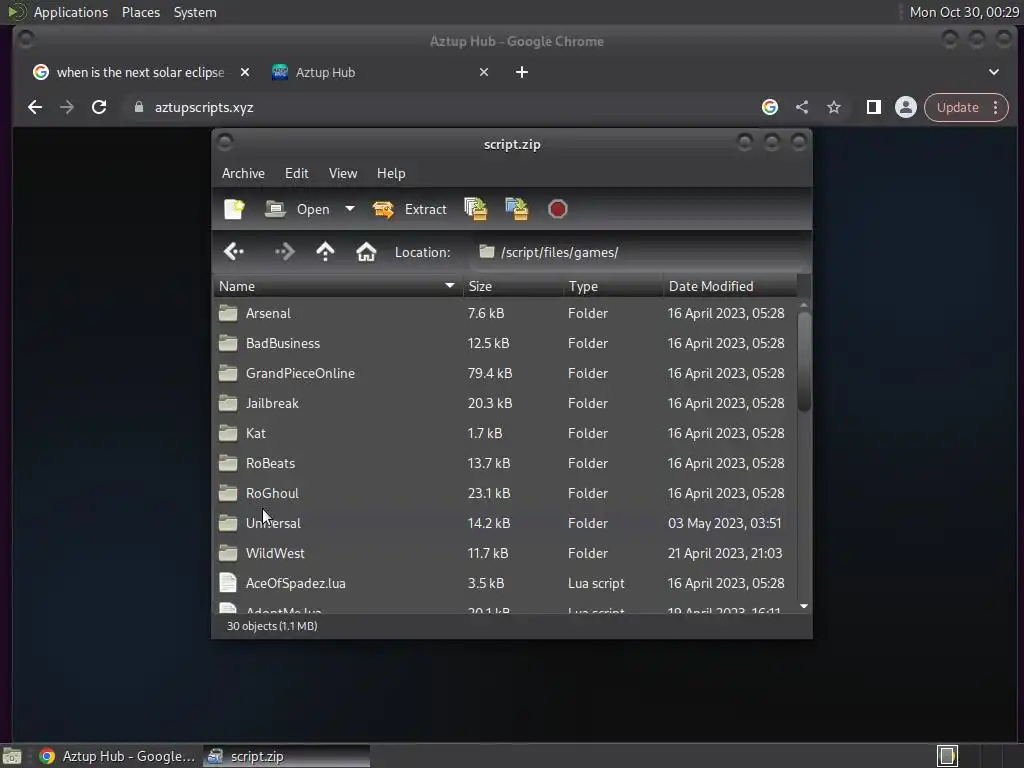1024x768 pixels.
Task: Open the Chrome profile avatar
Action: coord(906,108)
